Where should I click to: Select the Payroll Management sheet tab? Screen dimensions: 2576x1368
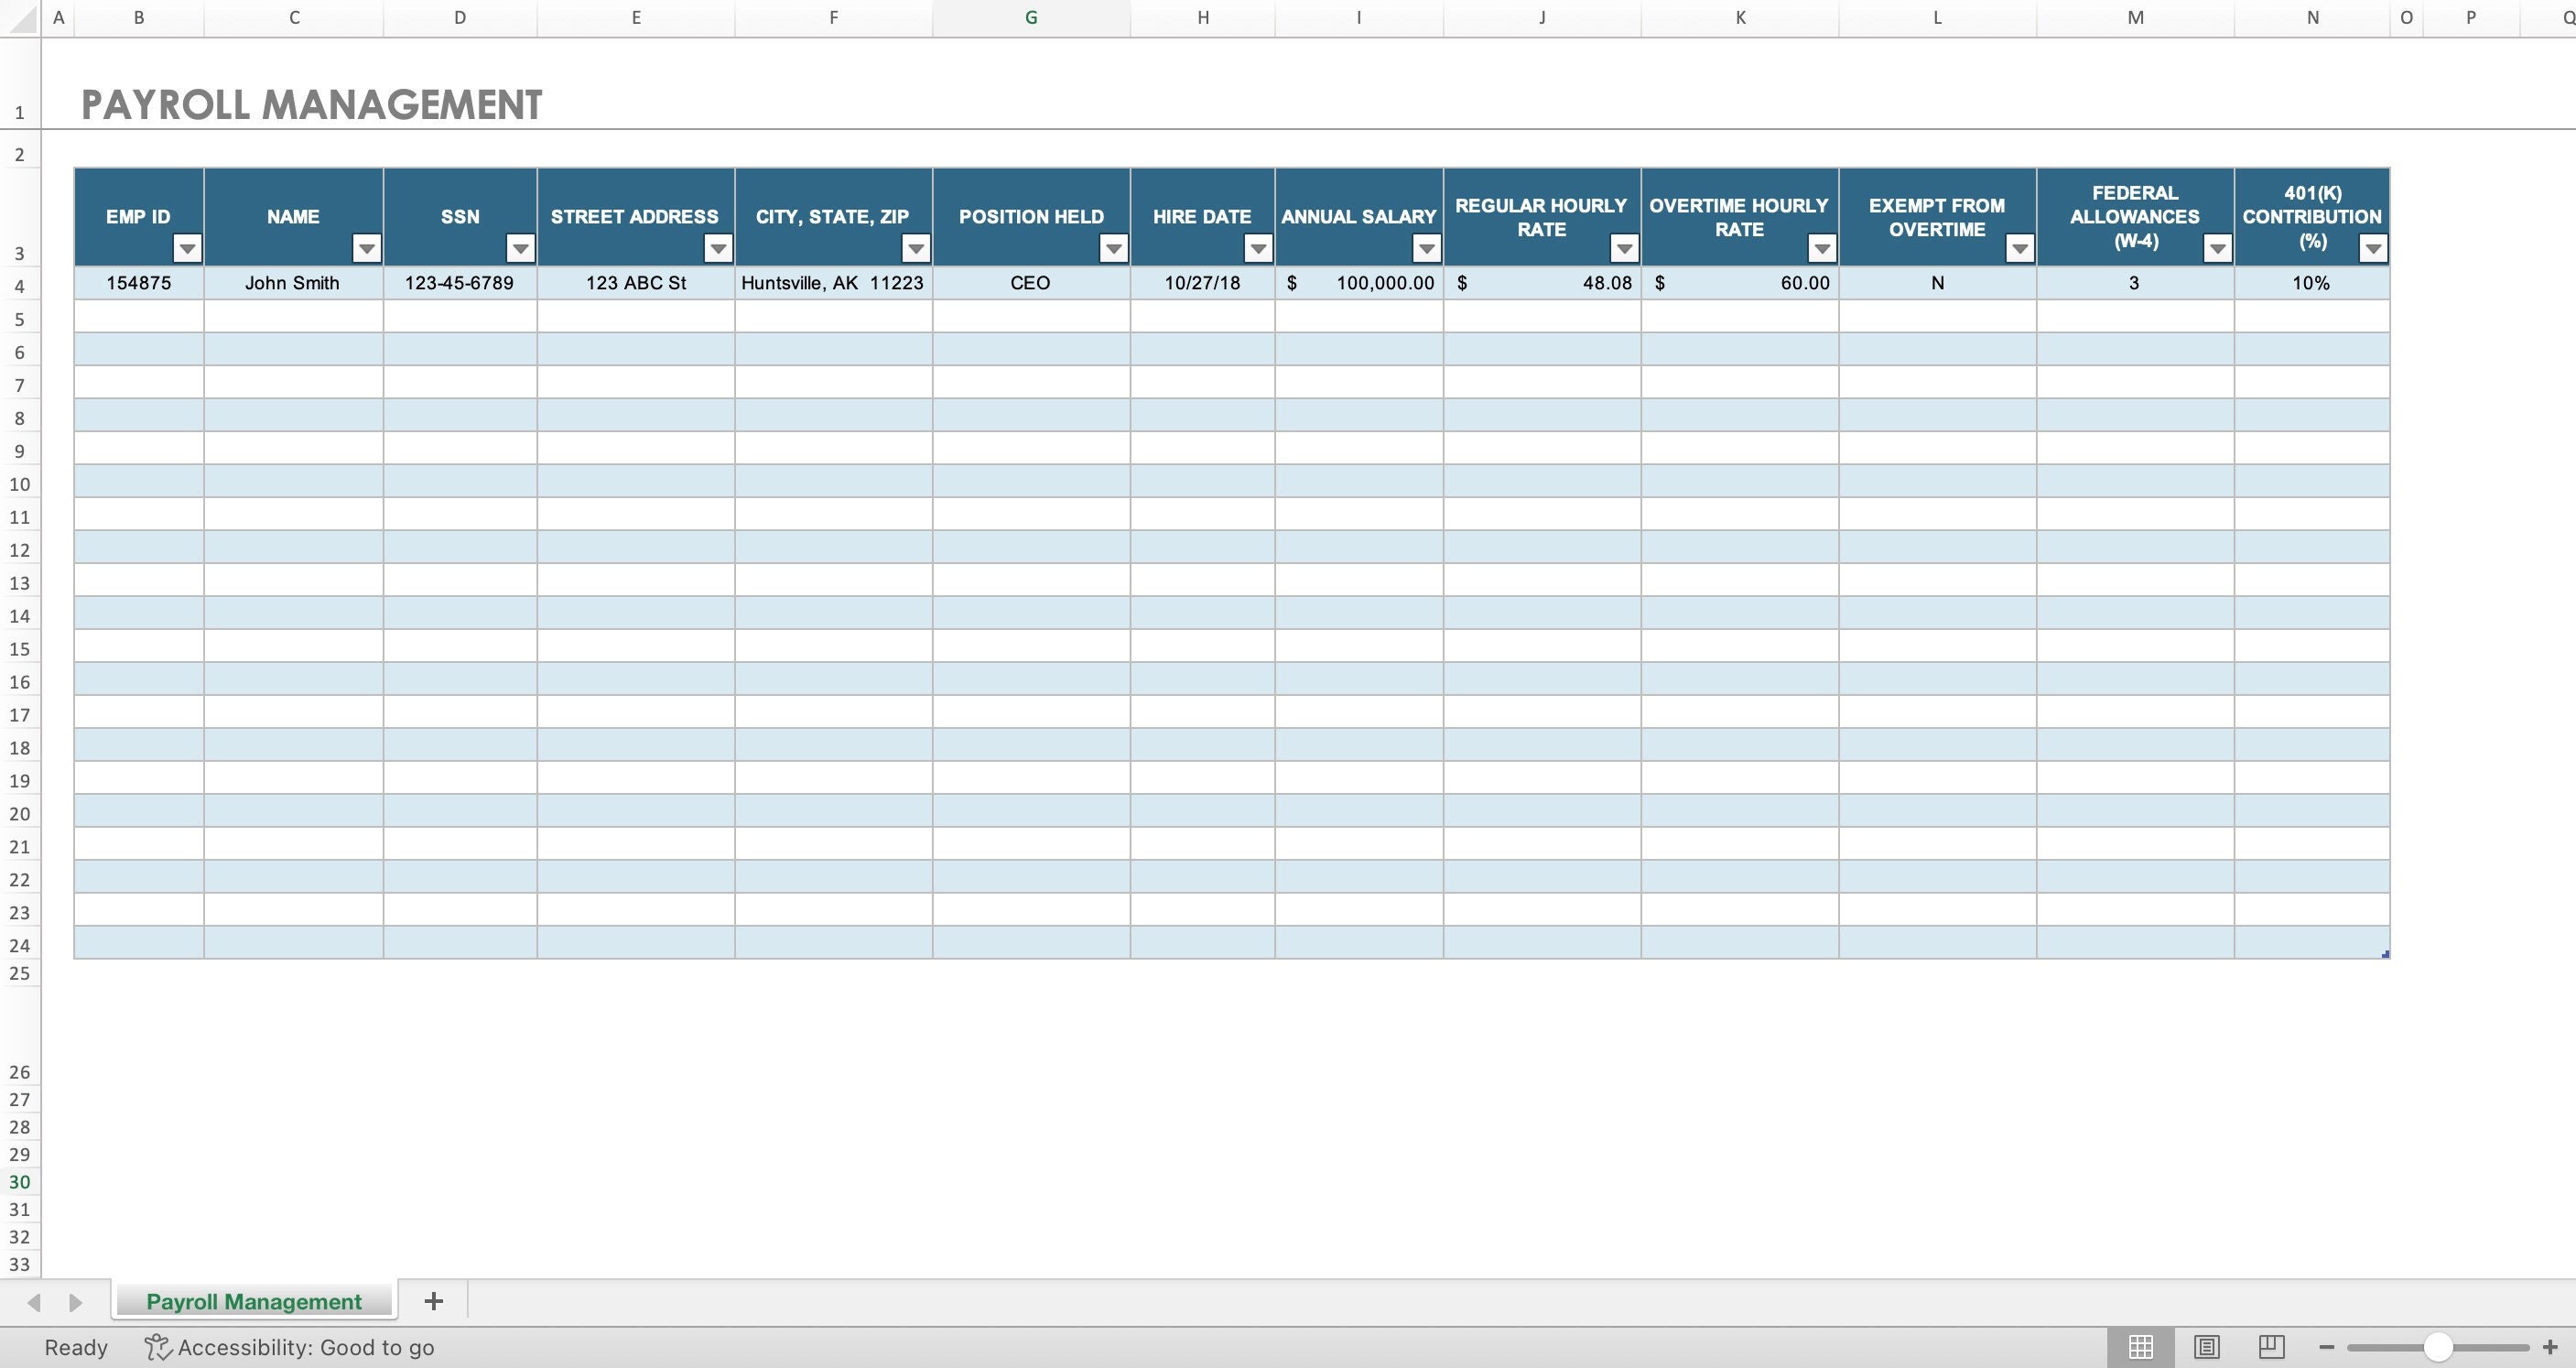[x=253, y=1301]
